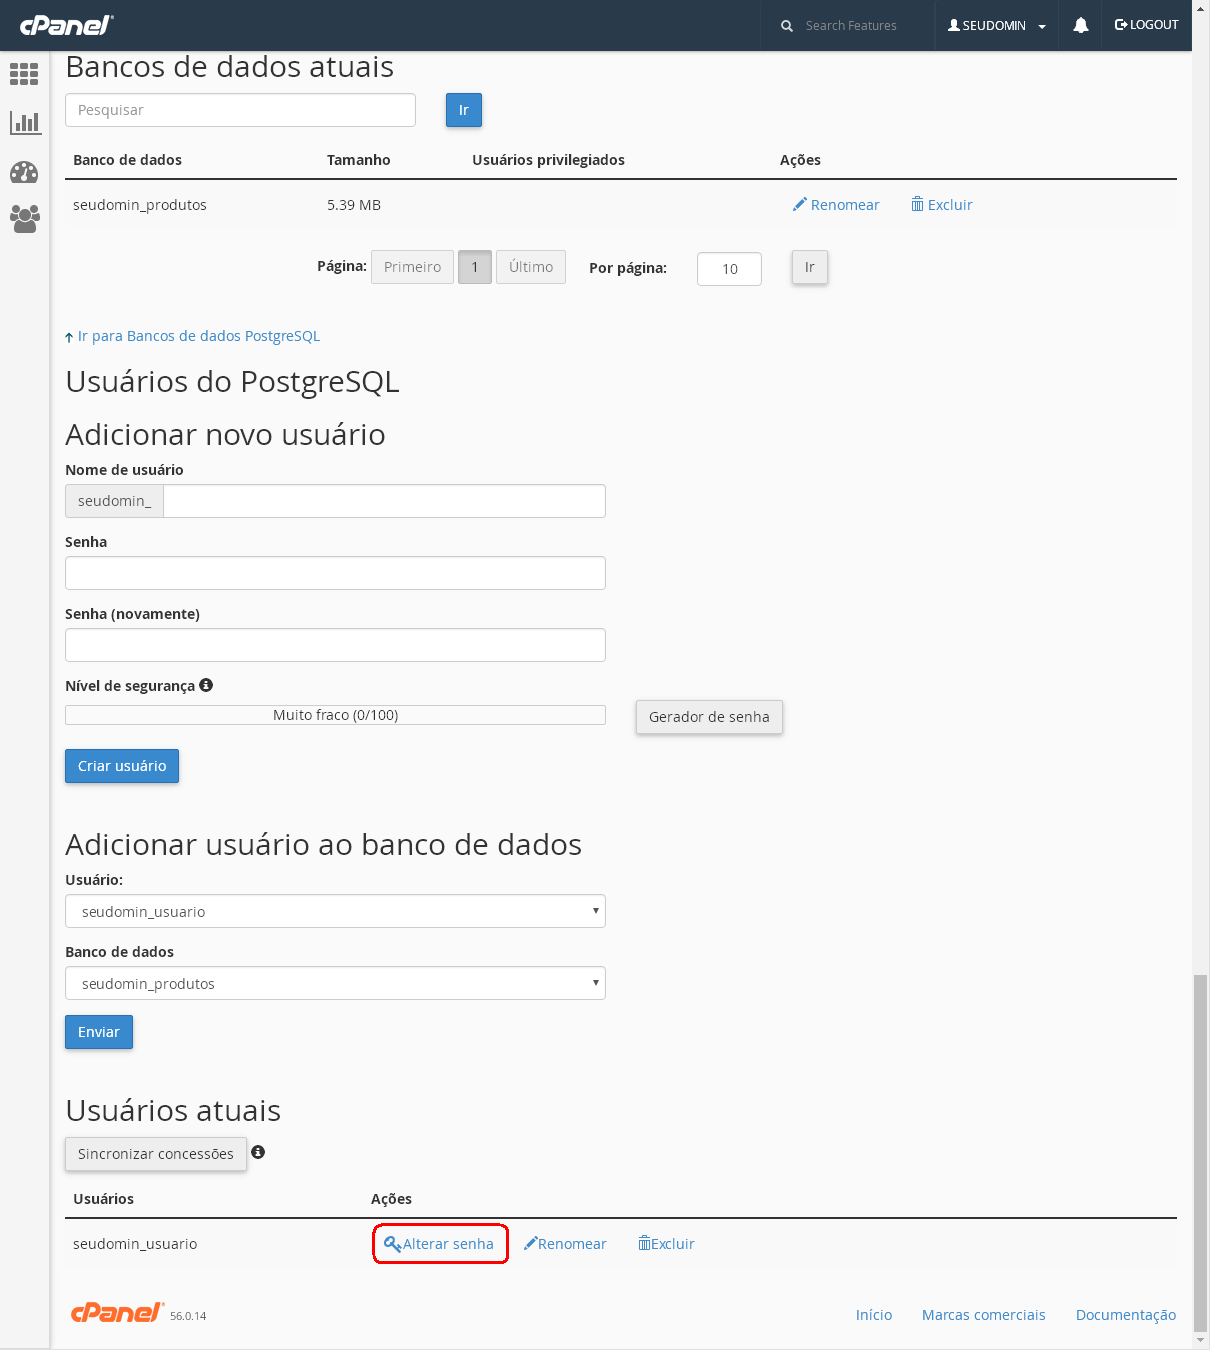Open the Banco de dados dropdown
Screen dimensions: 1210x1350
335,983
